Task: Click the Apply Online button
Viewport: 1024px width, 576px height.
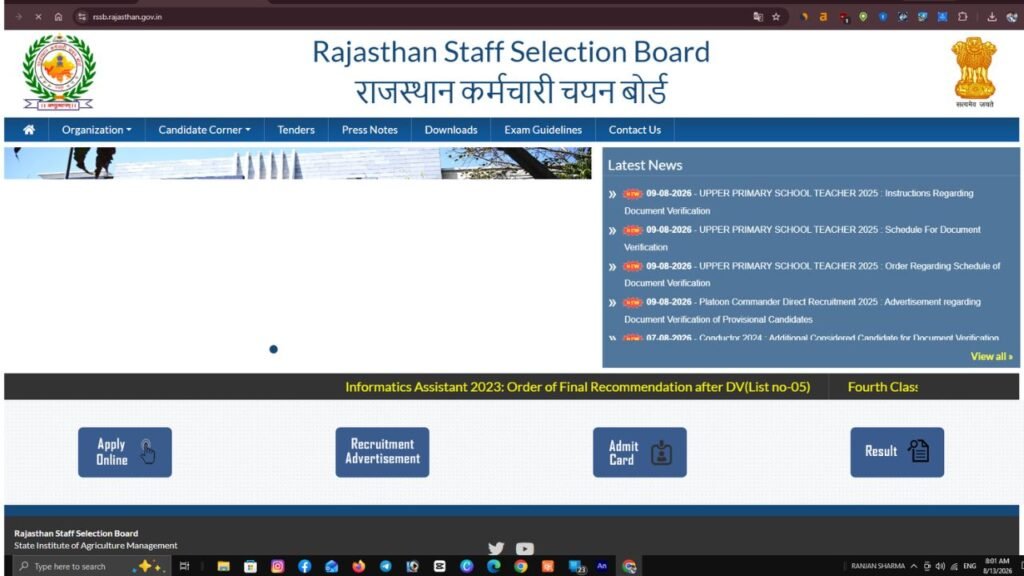Action: click(x=125, y=452)
